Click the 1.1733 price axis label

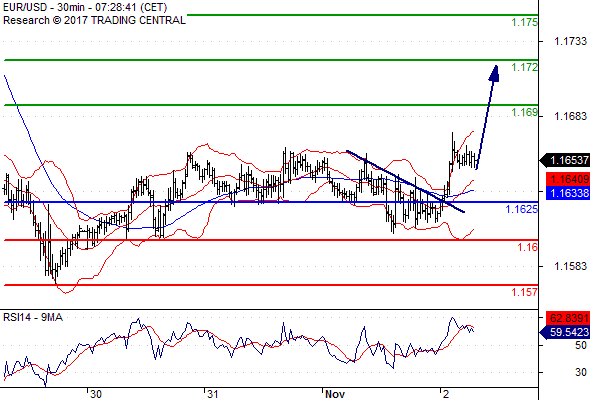570,41
